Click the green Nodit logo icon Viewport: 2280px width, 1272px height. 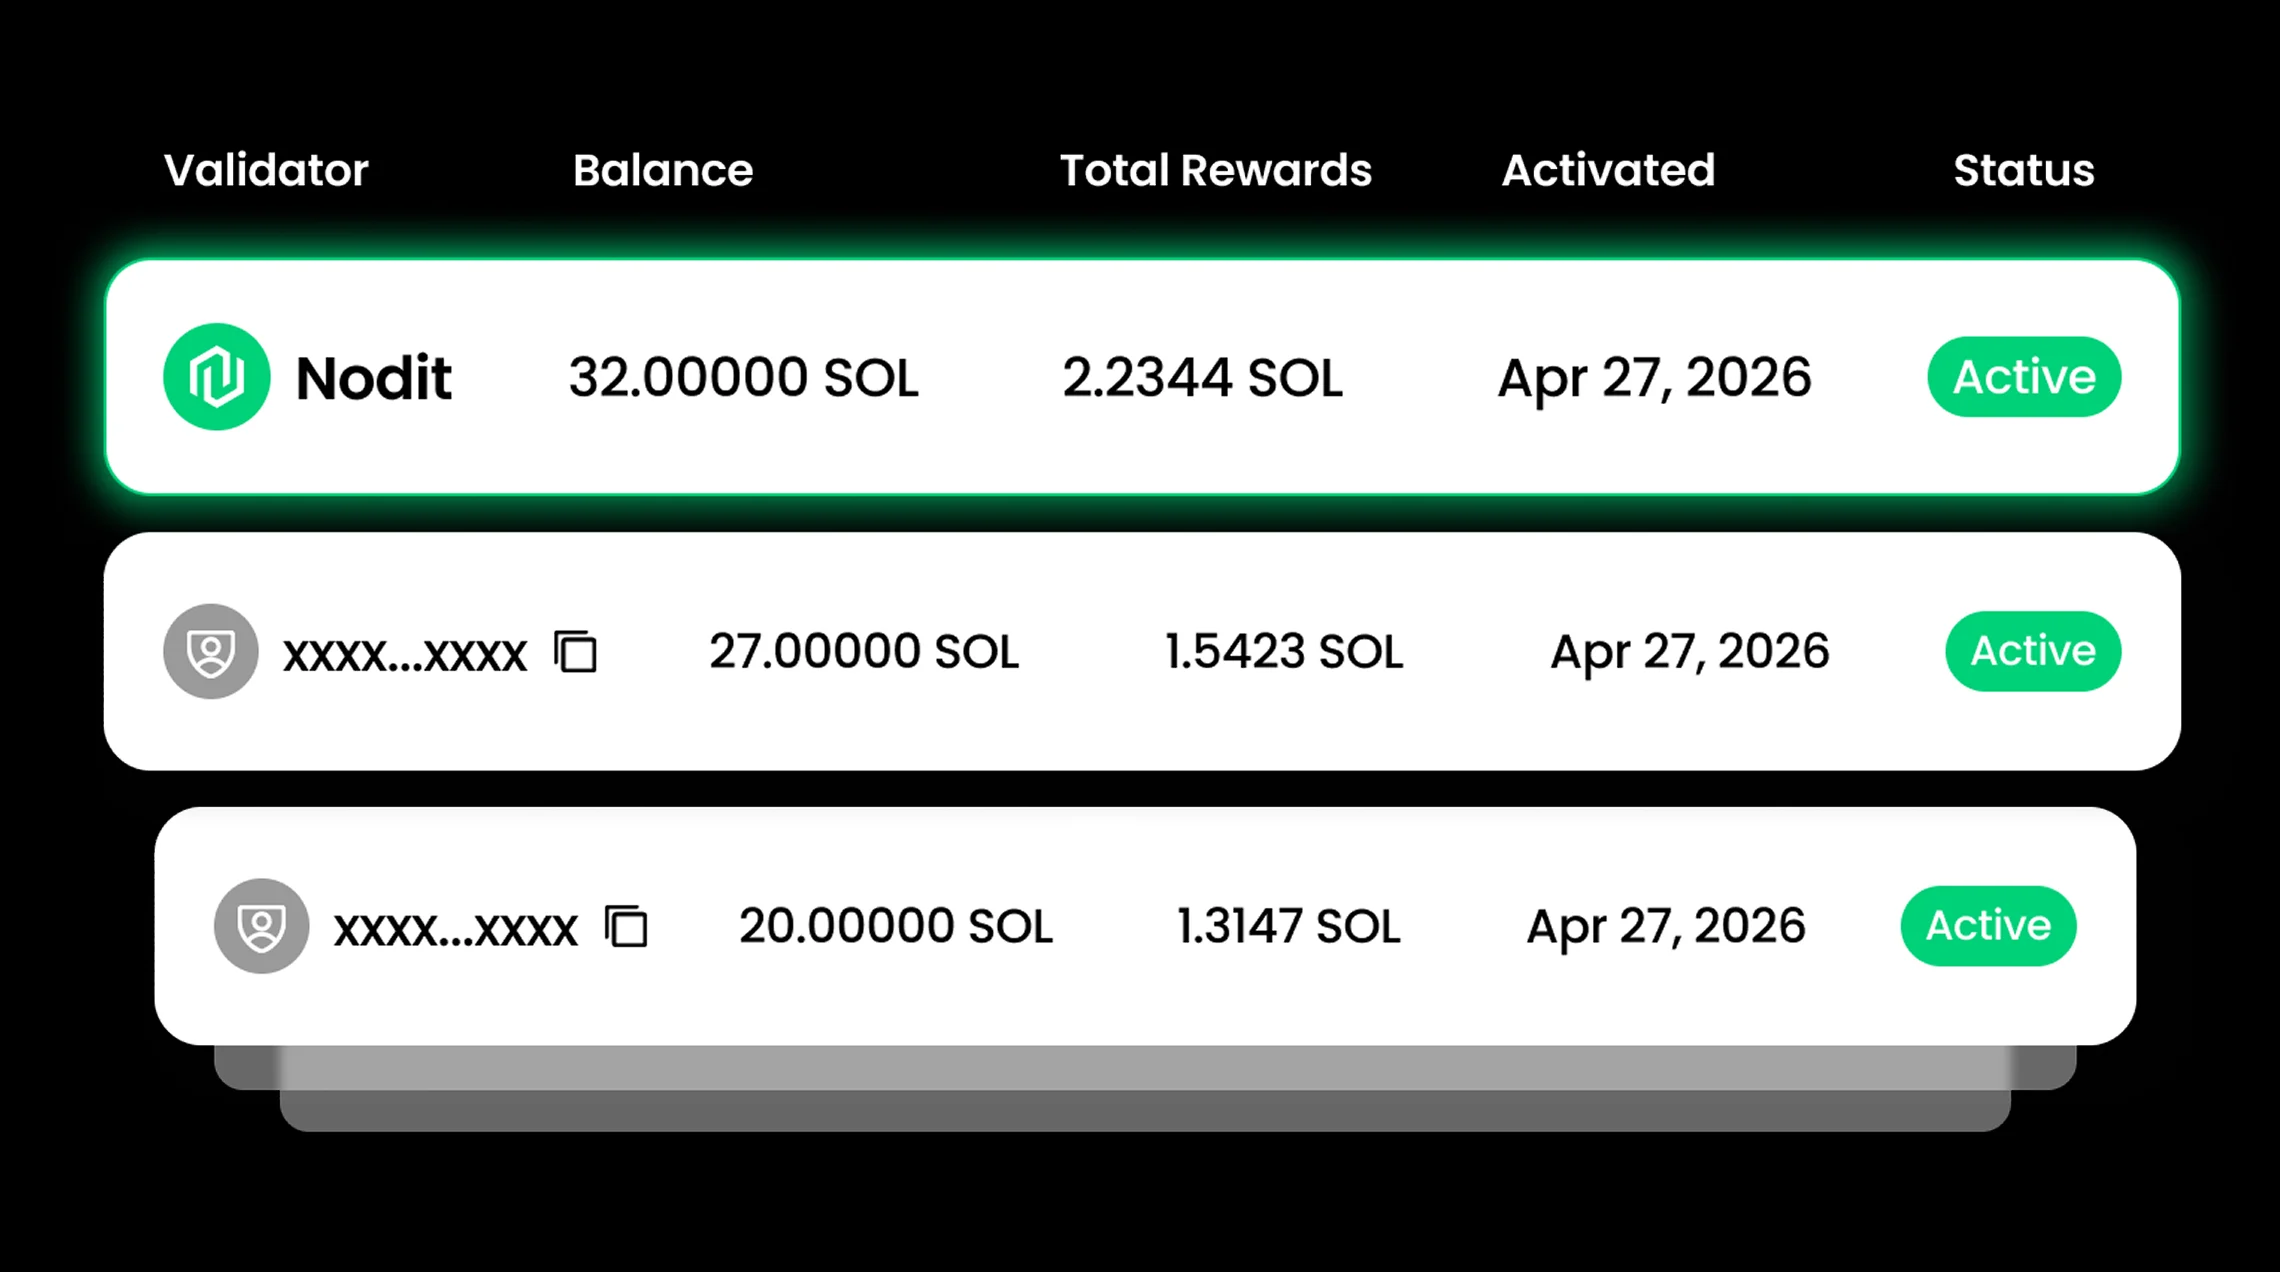pyautogui.click(x=216, y=377)
